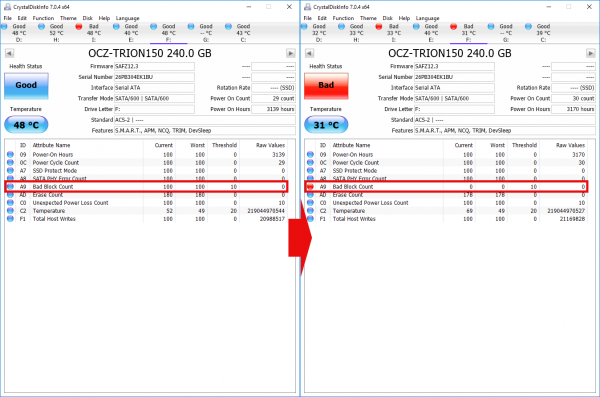The image size is (600, 397).
Task: Click the next-disk arrow in left window
Action: click(x=290, y=53)
